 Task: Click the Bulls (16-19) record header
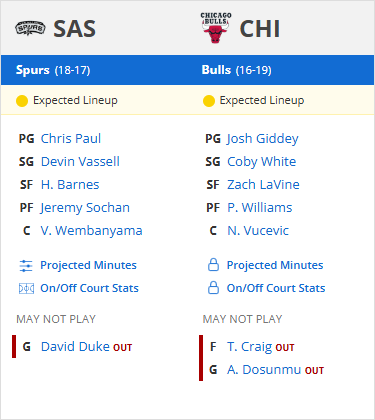(x=236, y=70)
